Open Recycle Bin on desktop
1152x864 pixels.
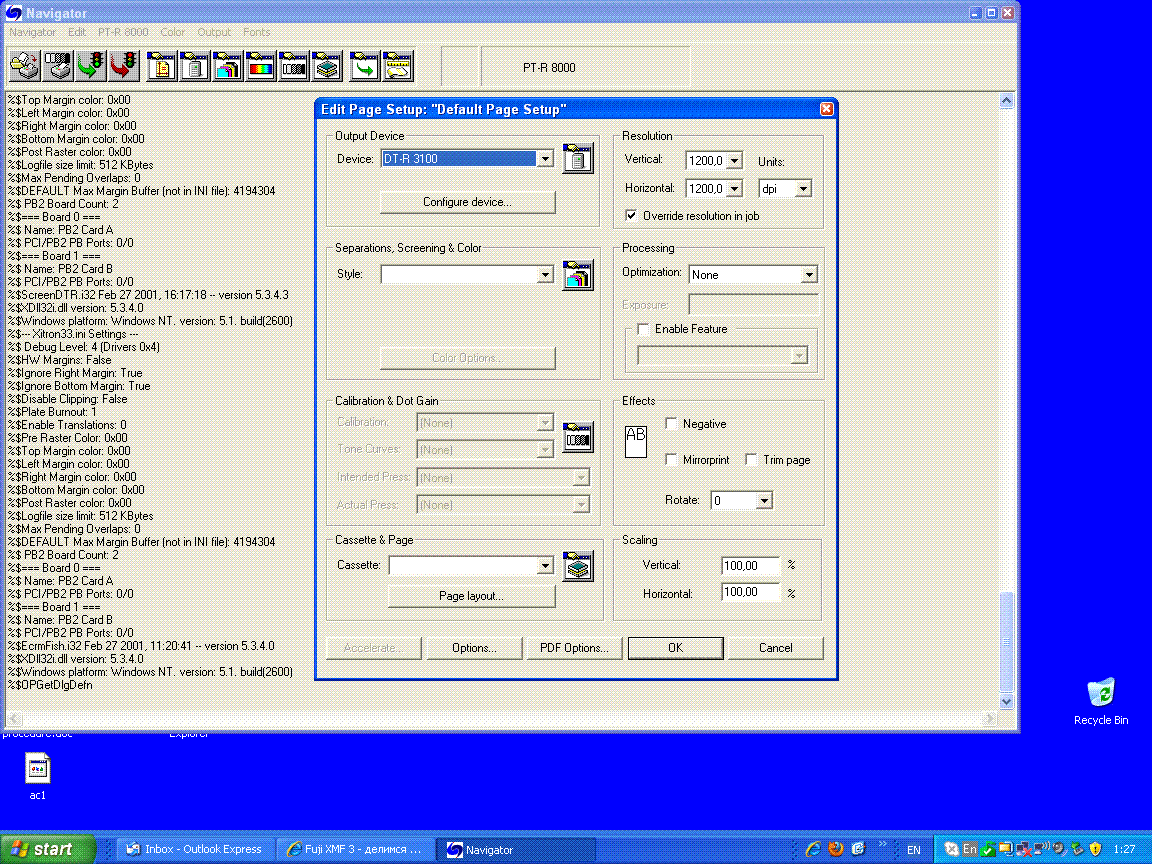1101,701
